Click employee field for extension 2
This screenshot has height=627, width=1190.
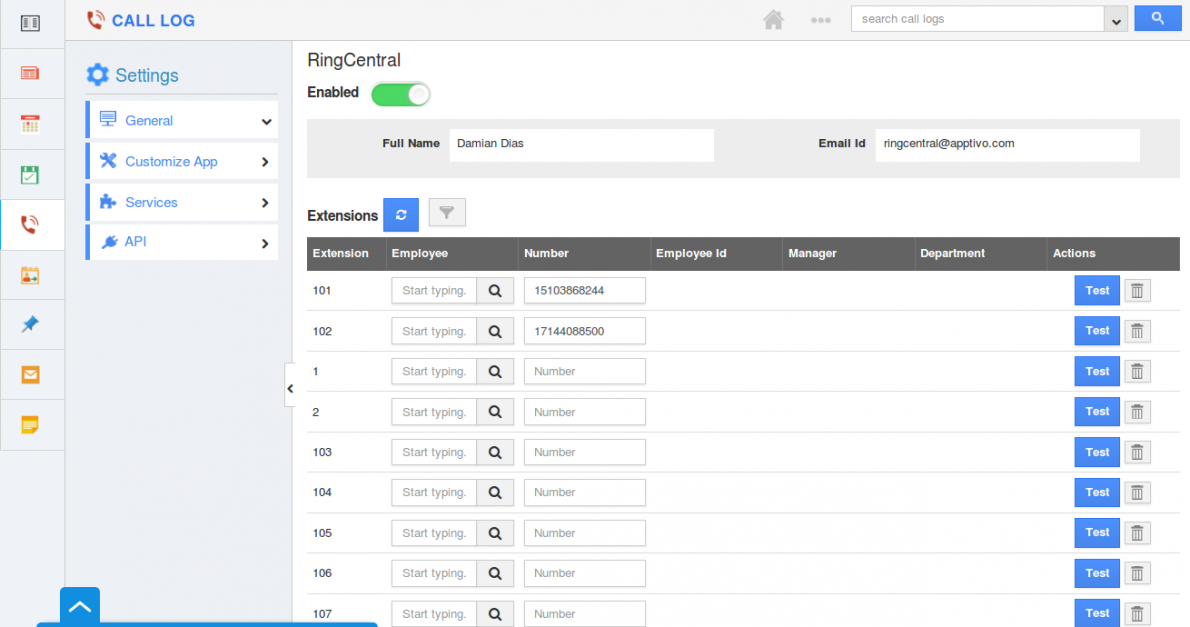point(434,412)
